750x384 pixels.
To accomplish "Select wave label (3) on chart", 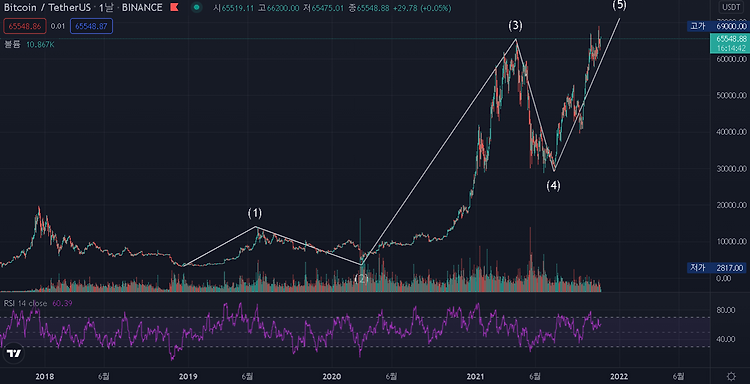I will point(515,26).
